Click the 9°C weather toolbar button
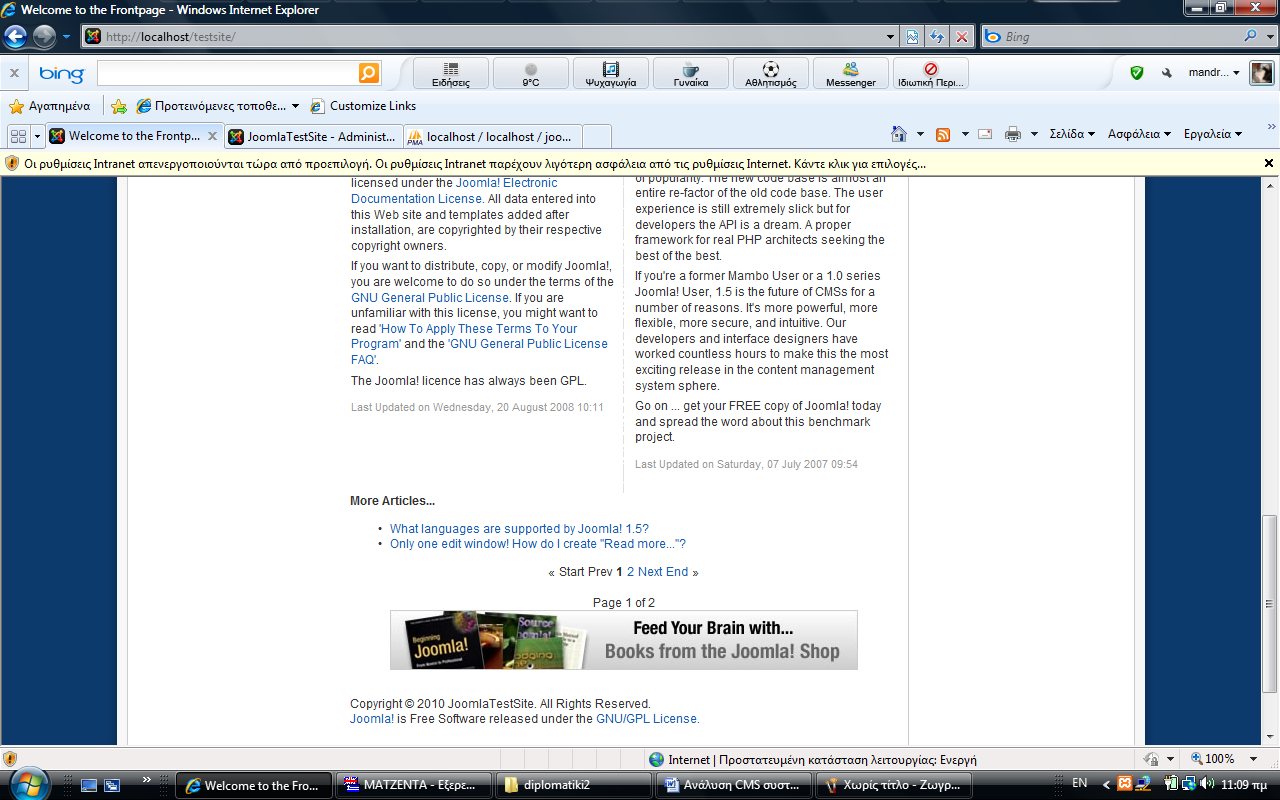The height and width of the screenshot is (800, 1280). (x=531, y=74)
